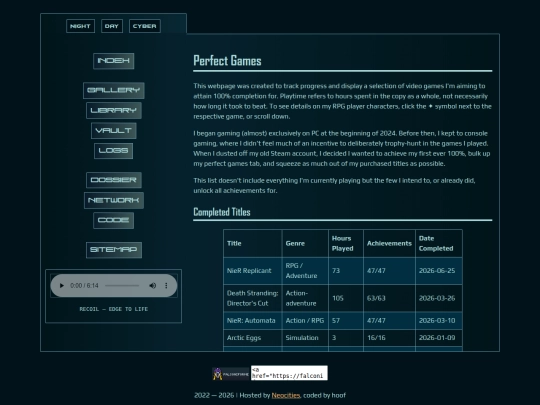Click the 16/16 achievements cell
Image resolution: width=540 pixels, height=405 pixels.
coord(389,338)
